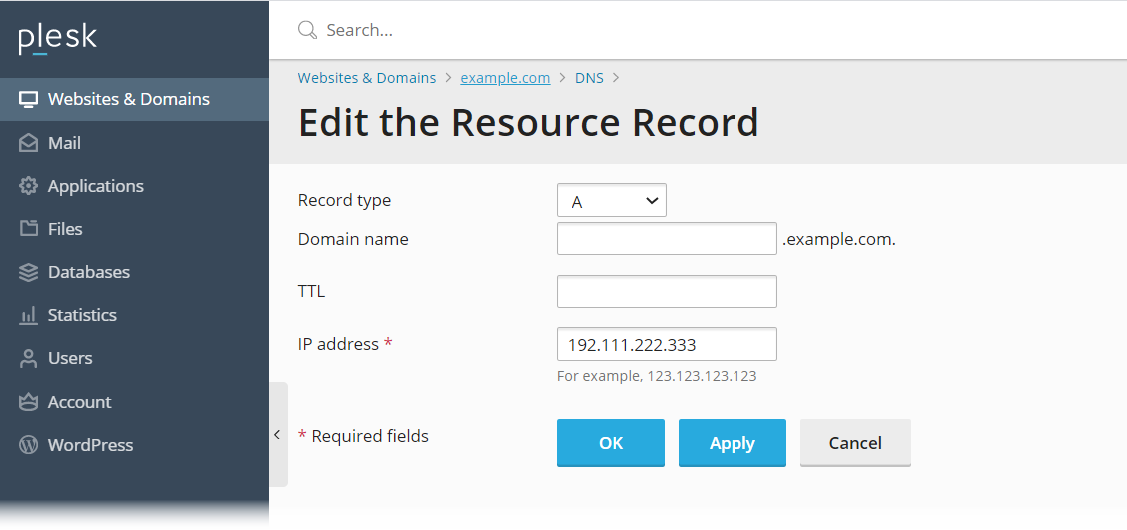The image size is (1127, 530).
Task: Go to Statistics in the sidebar
Action: pyautogui.click(x=82, y=315)
